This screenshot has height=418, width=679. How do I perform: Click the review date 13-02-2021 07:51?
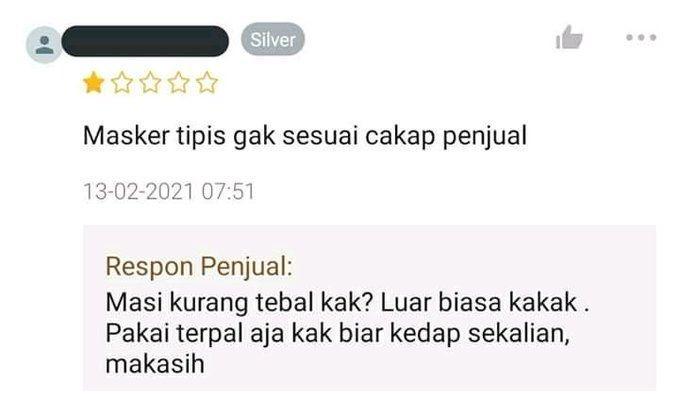point(169,191)
